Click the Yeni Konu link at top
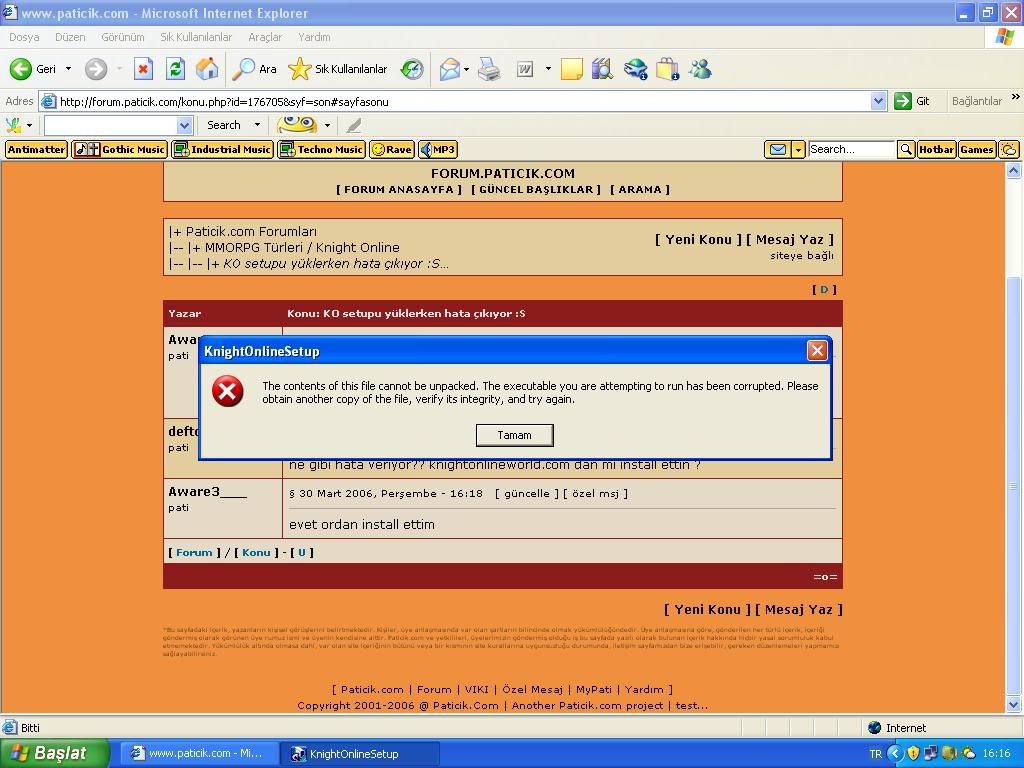Screen dimensions: 1024x768 click(698, 239)
